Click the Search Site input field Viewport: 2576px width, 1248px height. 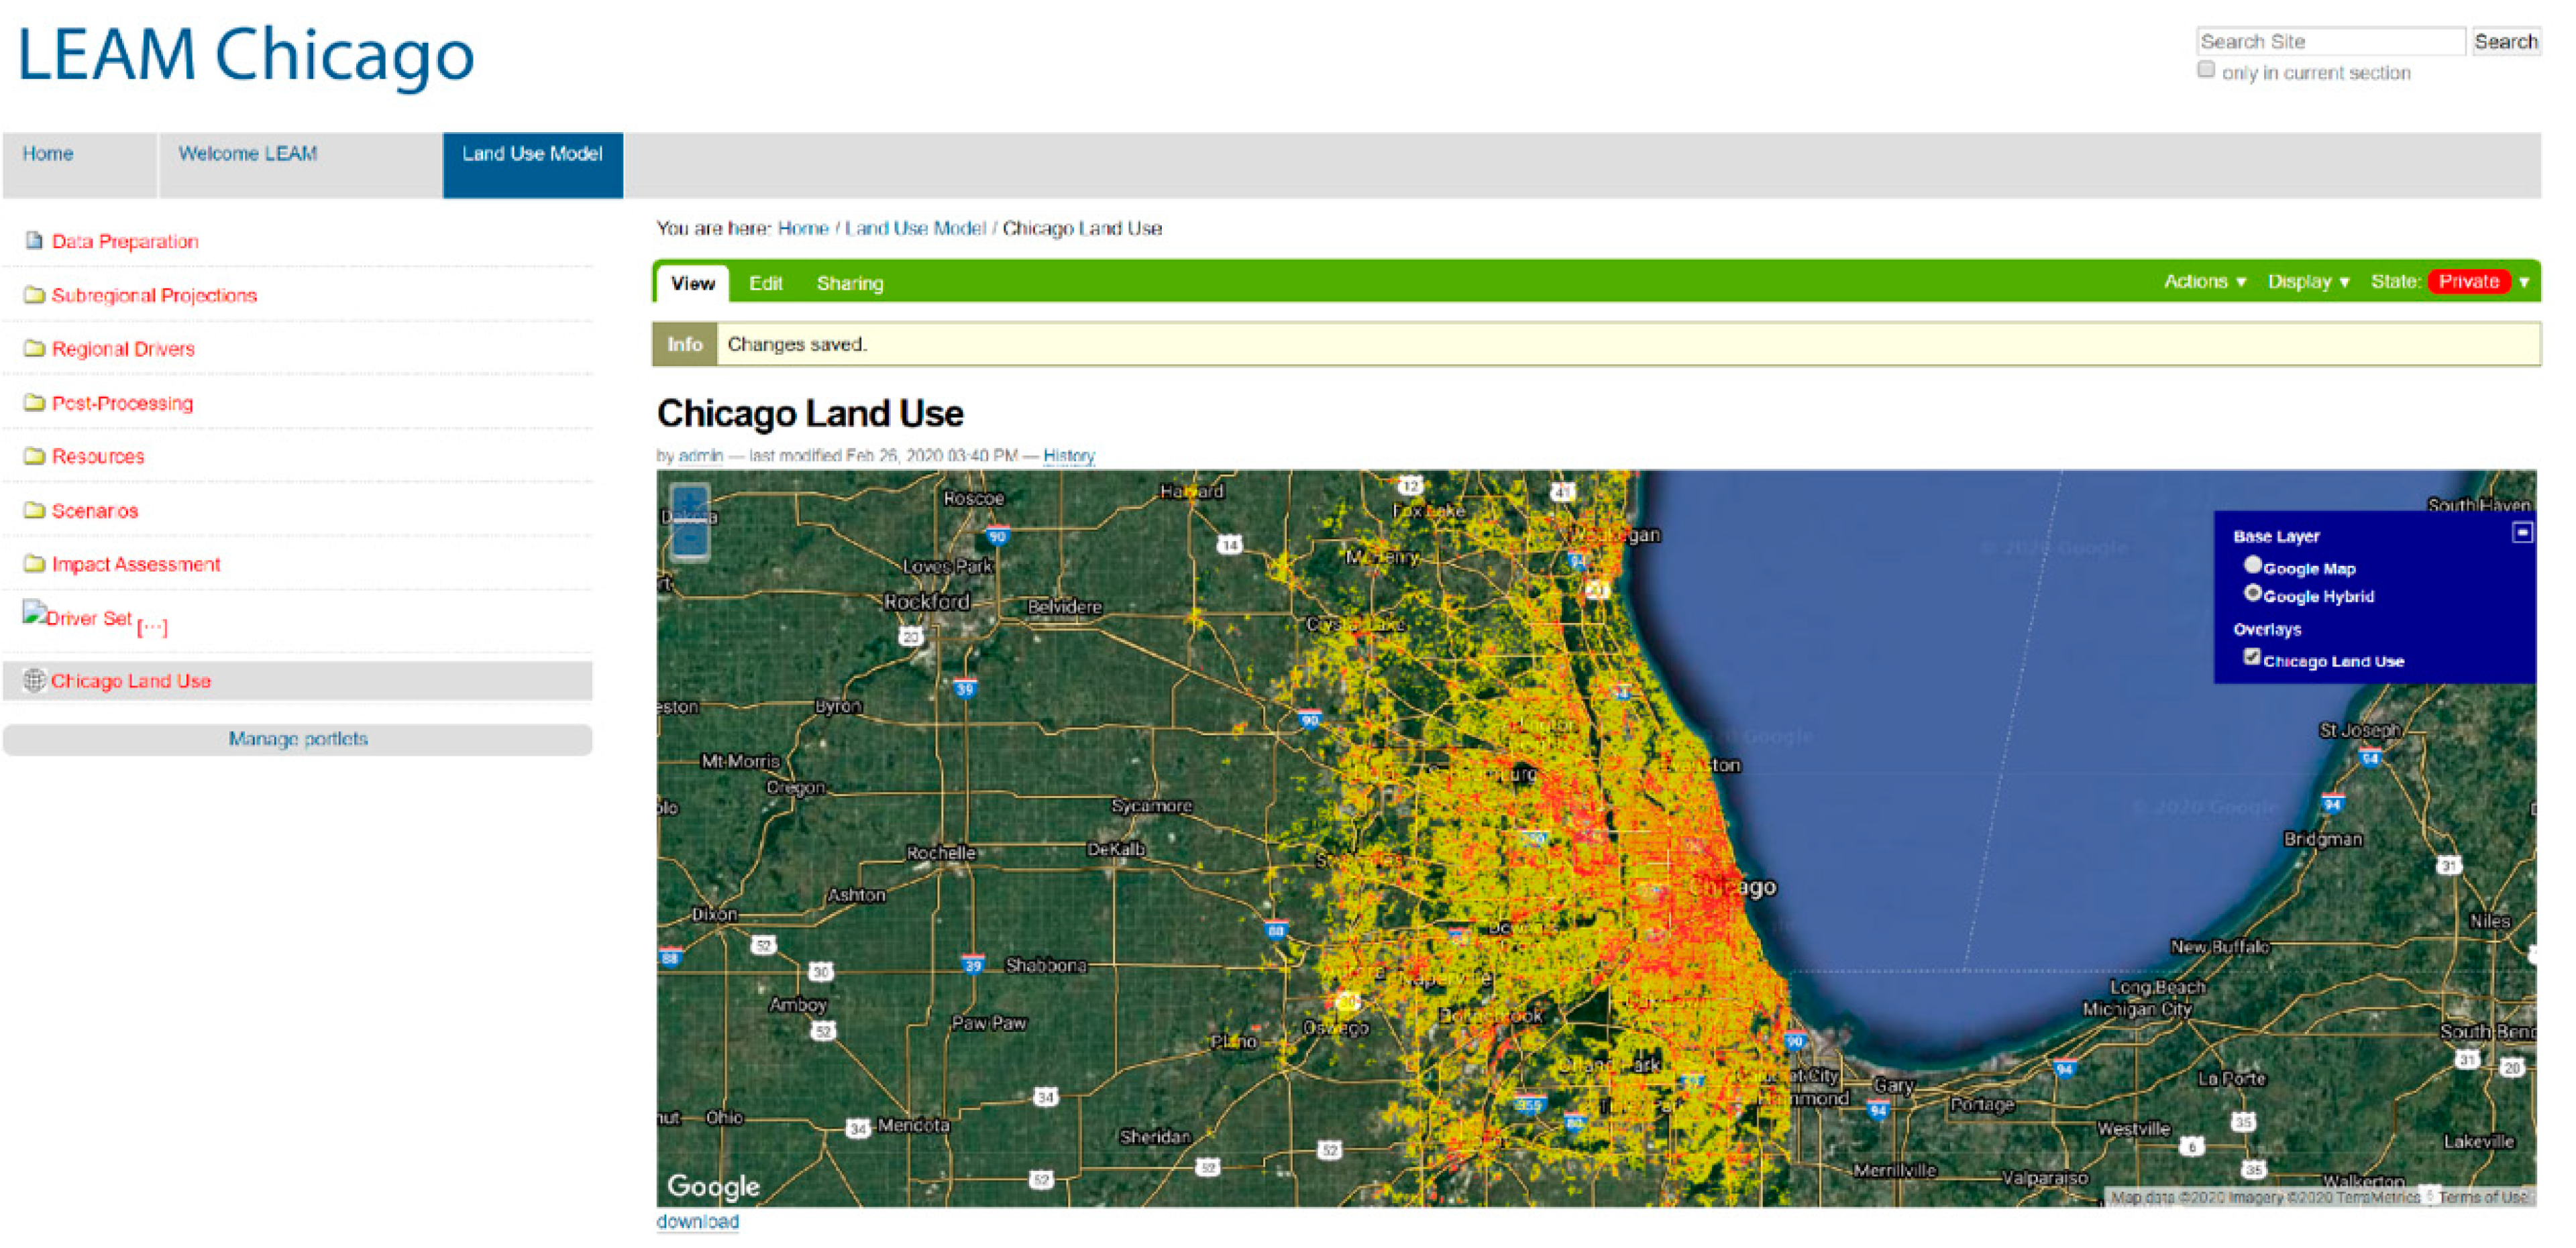[x=2329, y=42]
